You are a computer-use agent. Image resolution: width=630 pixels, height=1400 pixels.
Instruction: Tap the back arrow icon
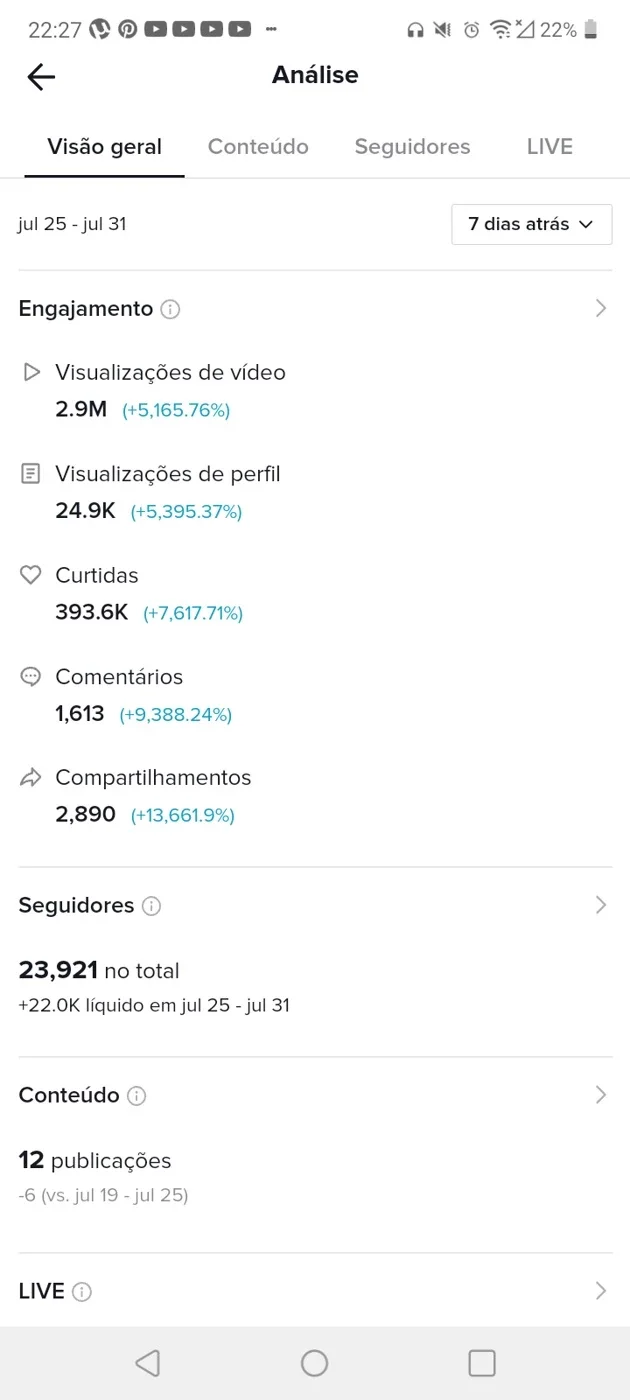click(41, 76)
